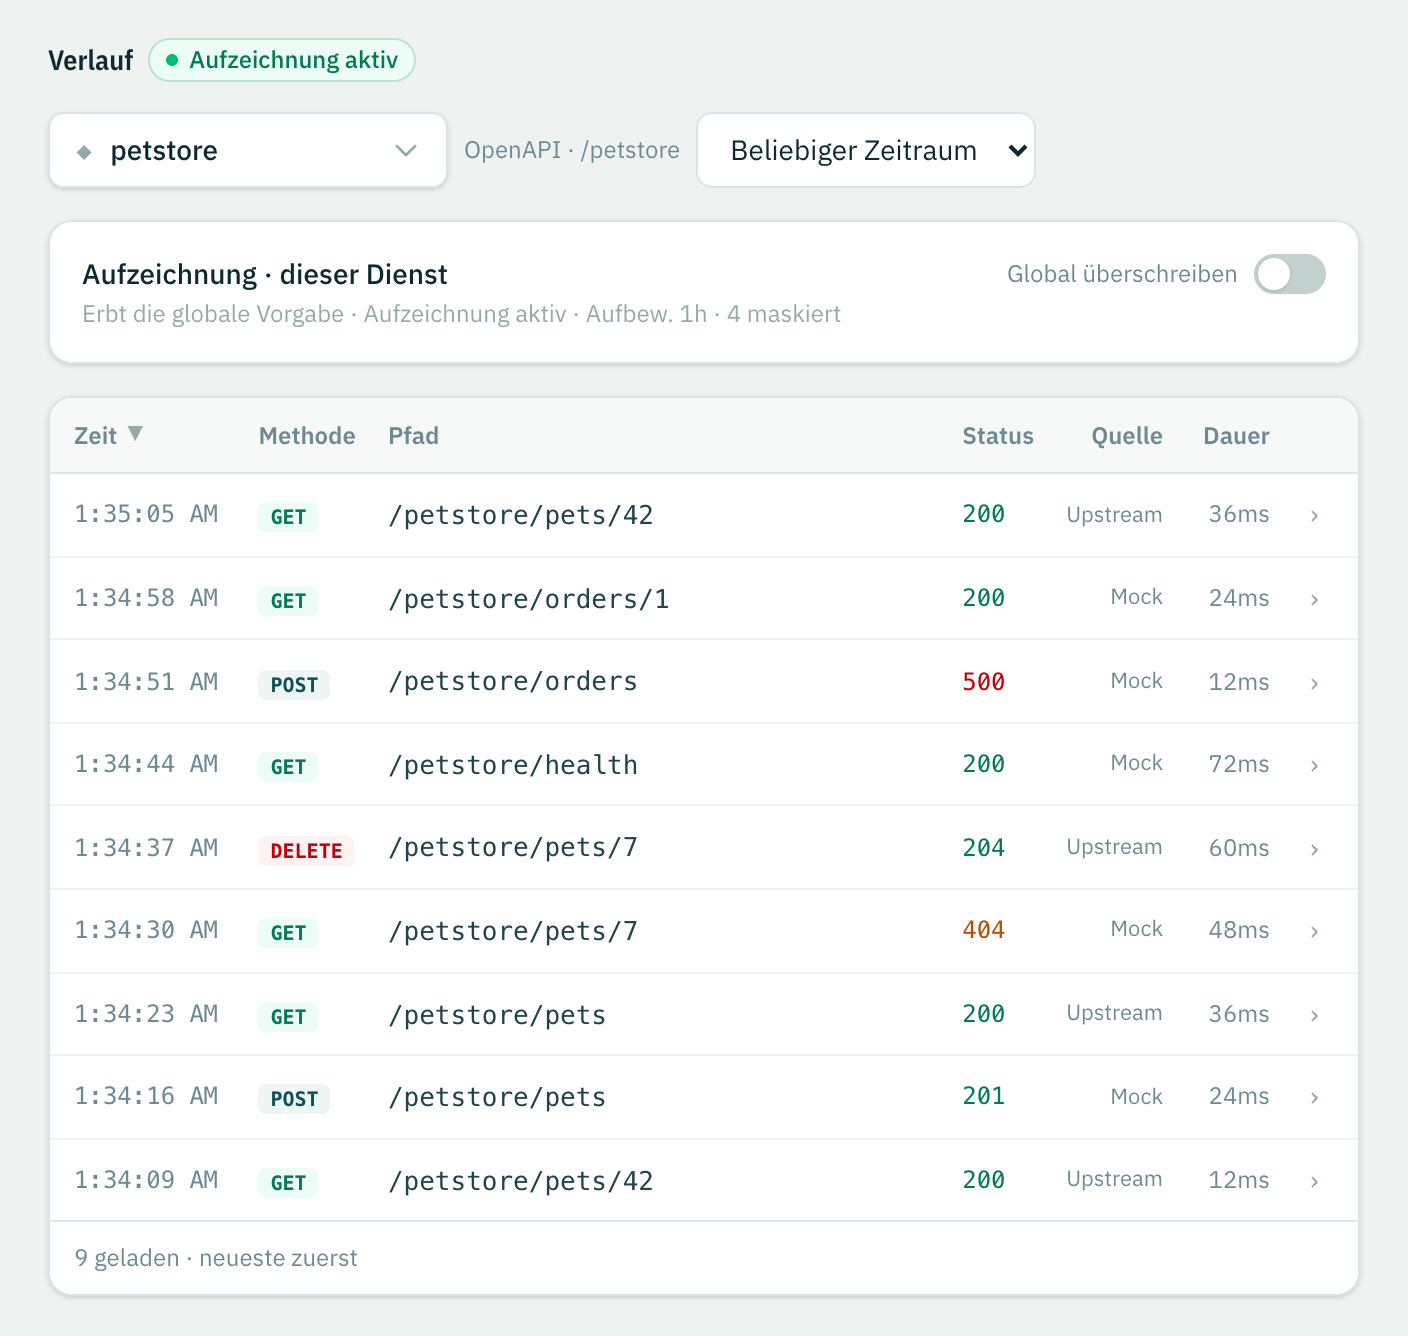Open path /petstore/orders/1

pos(529,599)
